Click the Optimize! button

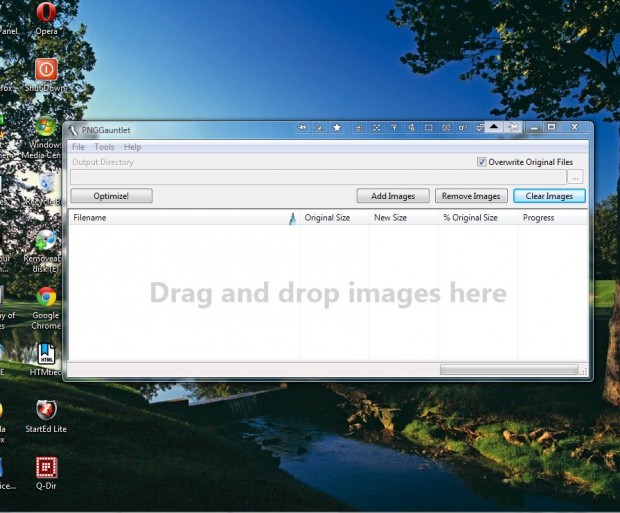[x=111, y=196]
